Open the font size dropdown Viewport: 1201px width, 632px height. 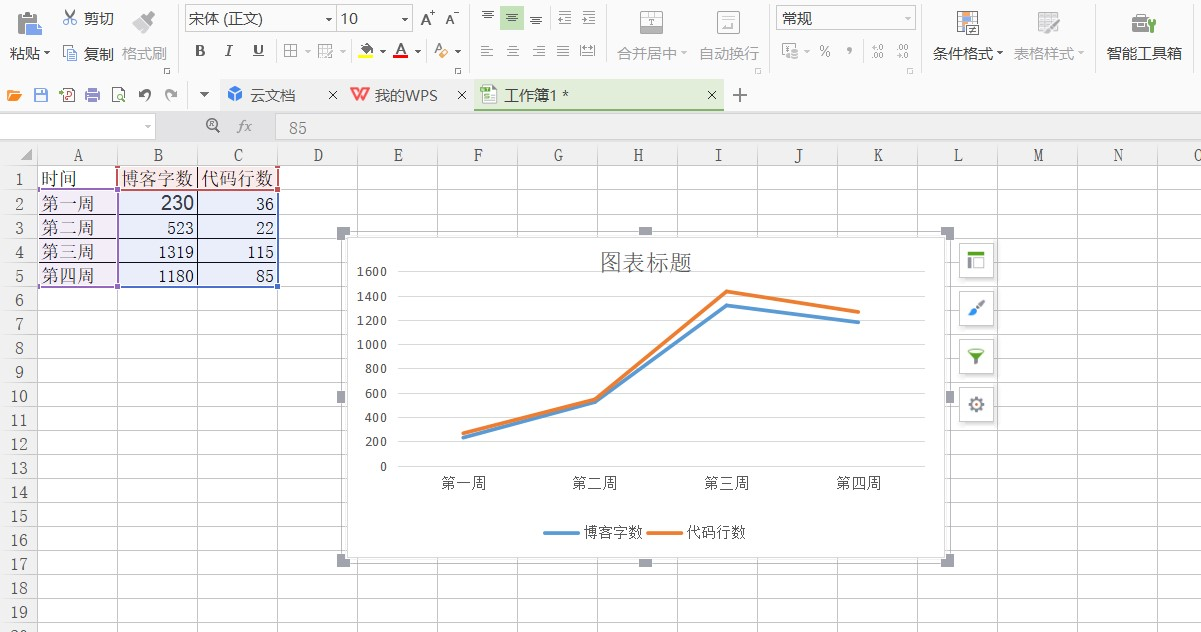(x=405, y=19)
